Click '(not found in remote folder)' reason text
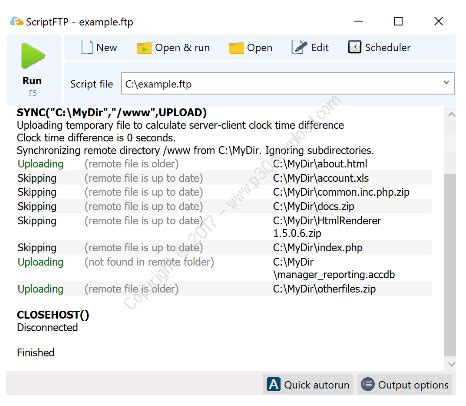 coord(149,262)
